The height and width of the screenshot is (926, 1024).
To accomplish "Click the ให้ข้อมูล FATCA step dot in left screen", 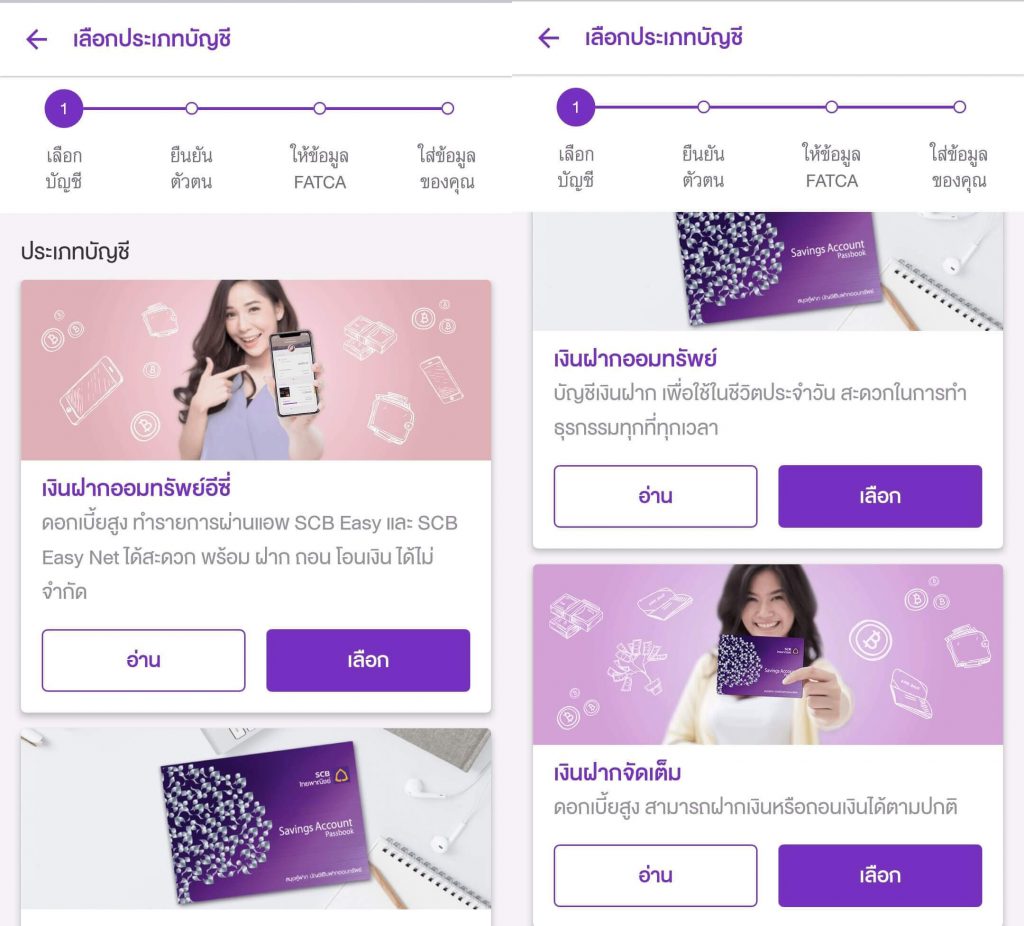I will (x=319, y=108).
